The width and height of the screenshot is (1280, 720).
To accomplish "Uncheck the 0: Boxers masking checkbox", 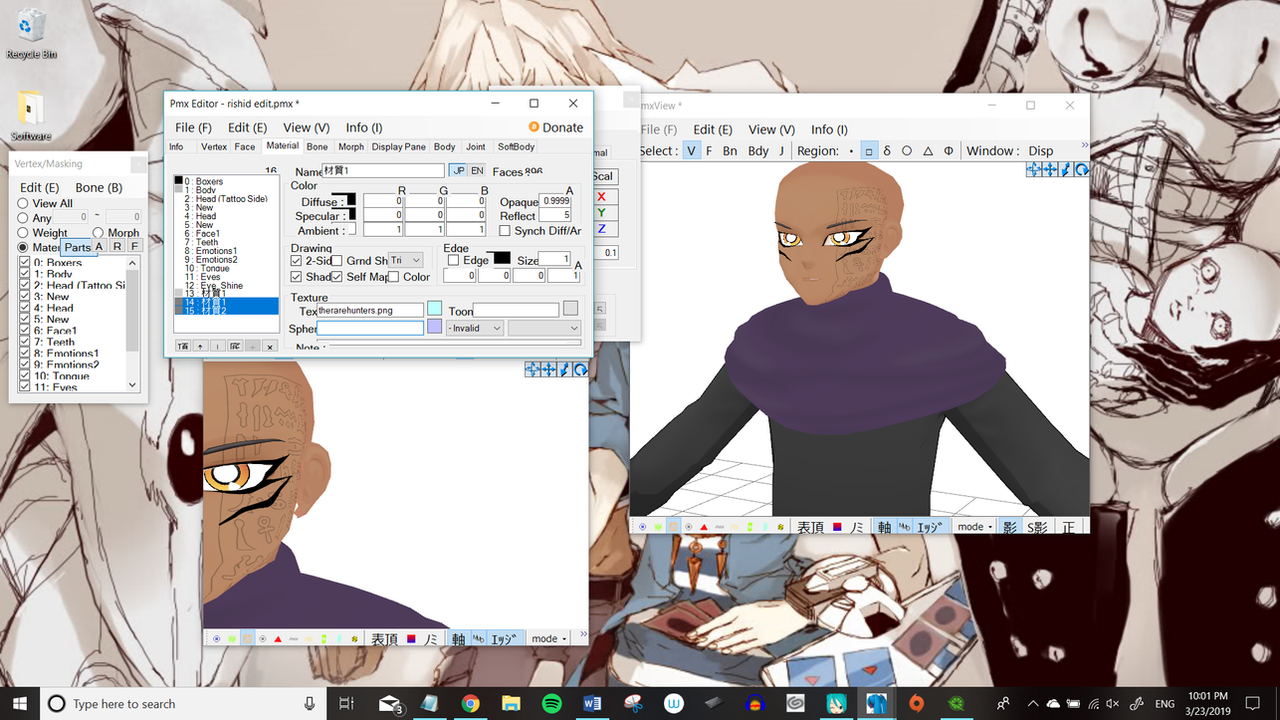I will [25, 264].
